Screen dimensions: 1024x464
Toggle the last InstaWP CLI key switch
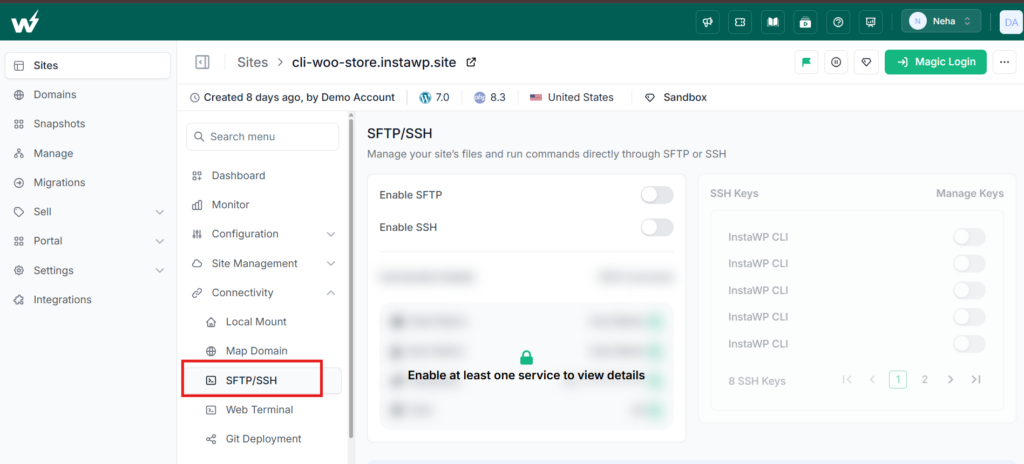[x=969, y=344]
